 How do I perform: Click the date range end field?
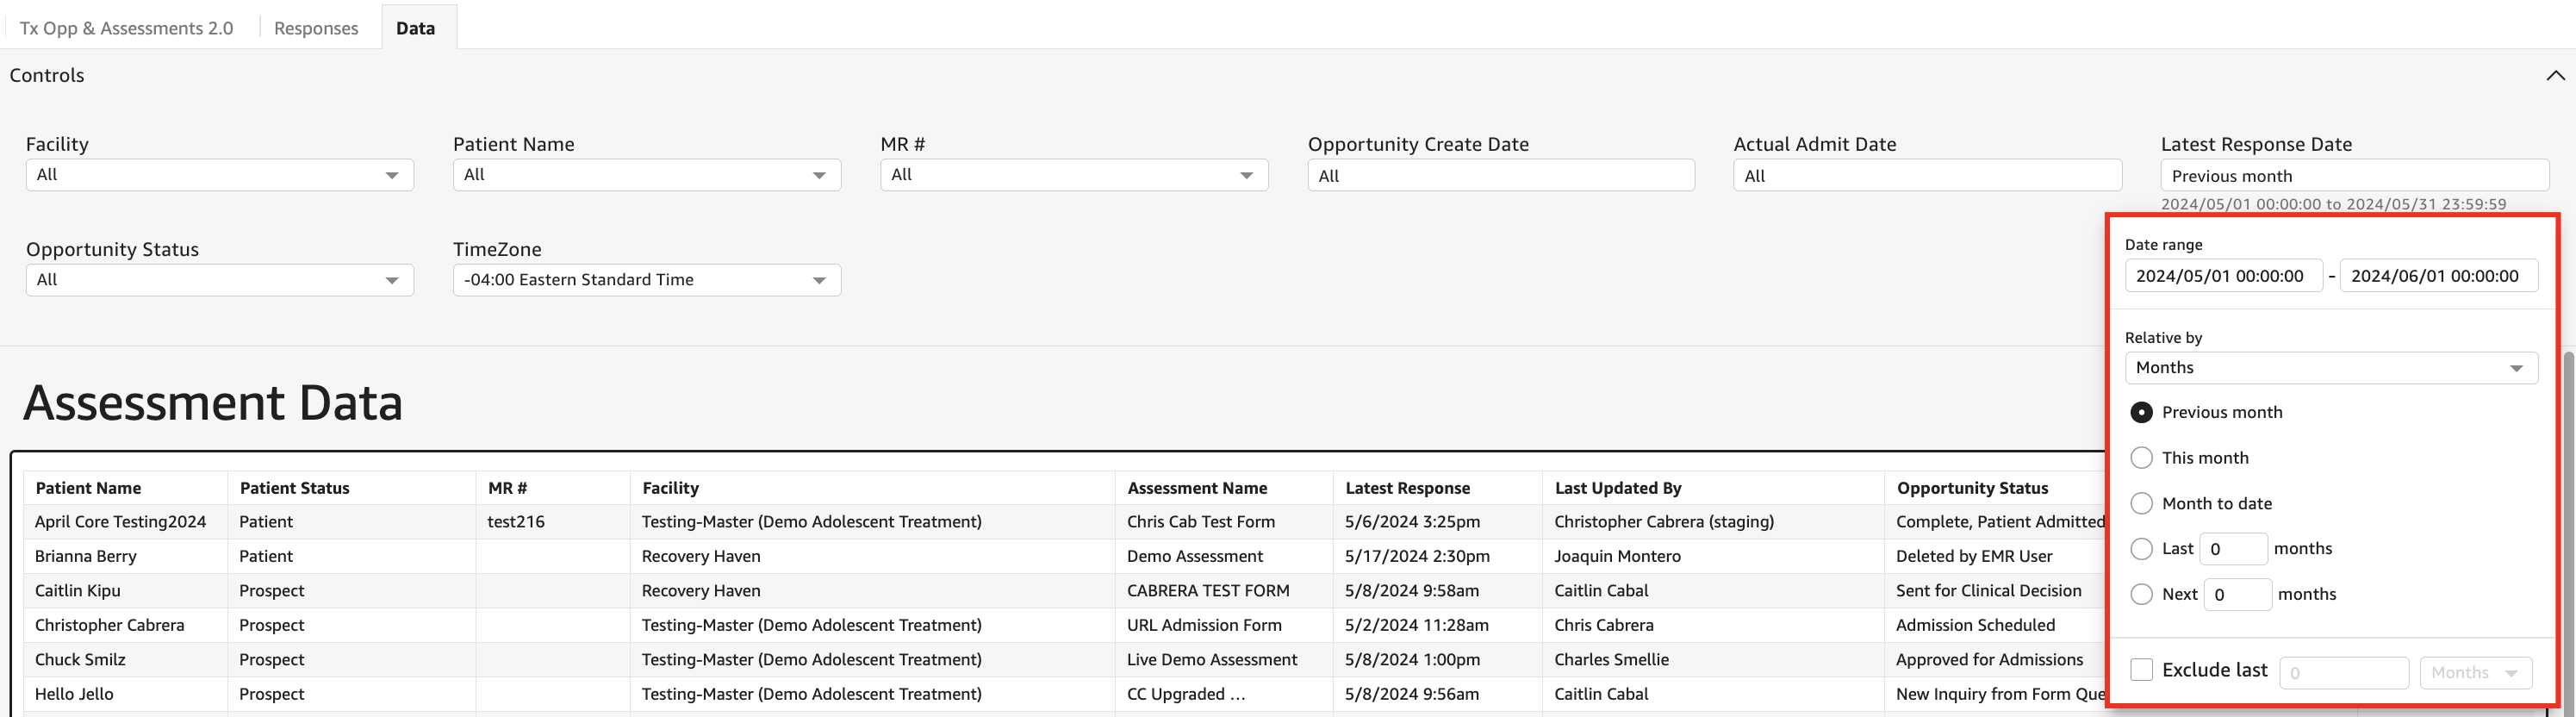point(2437,276)
